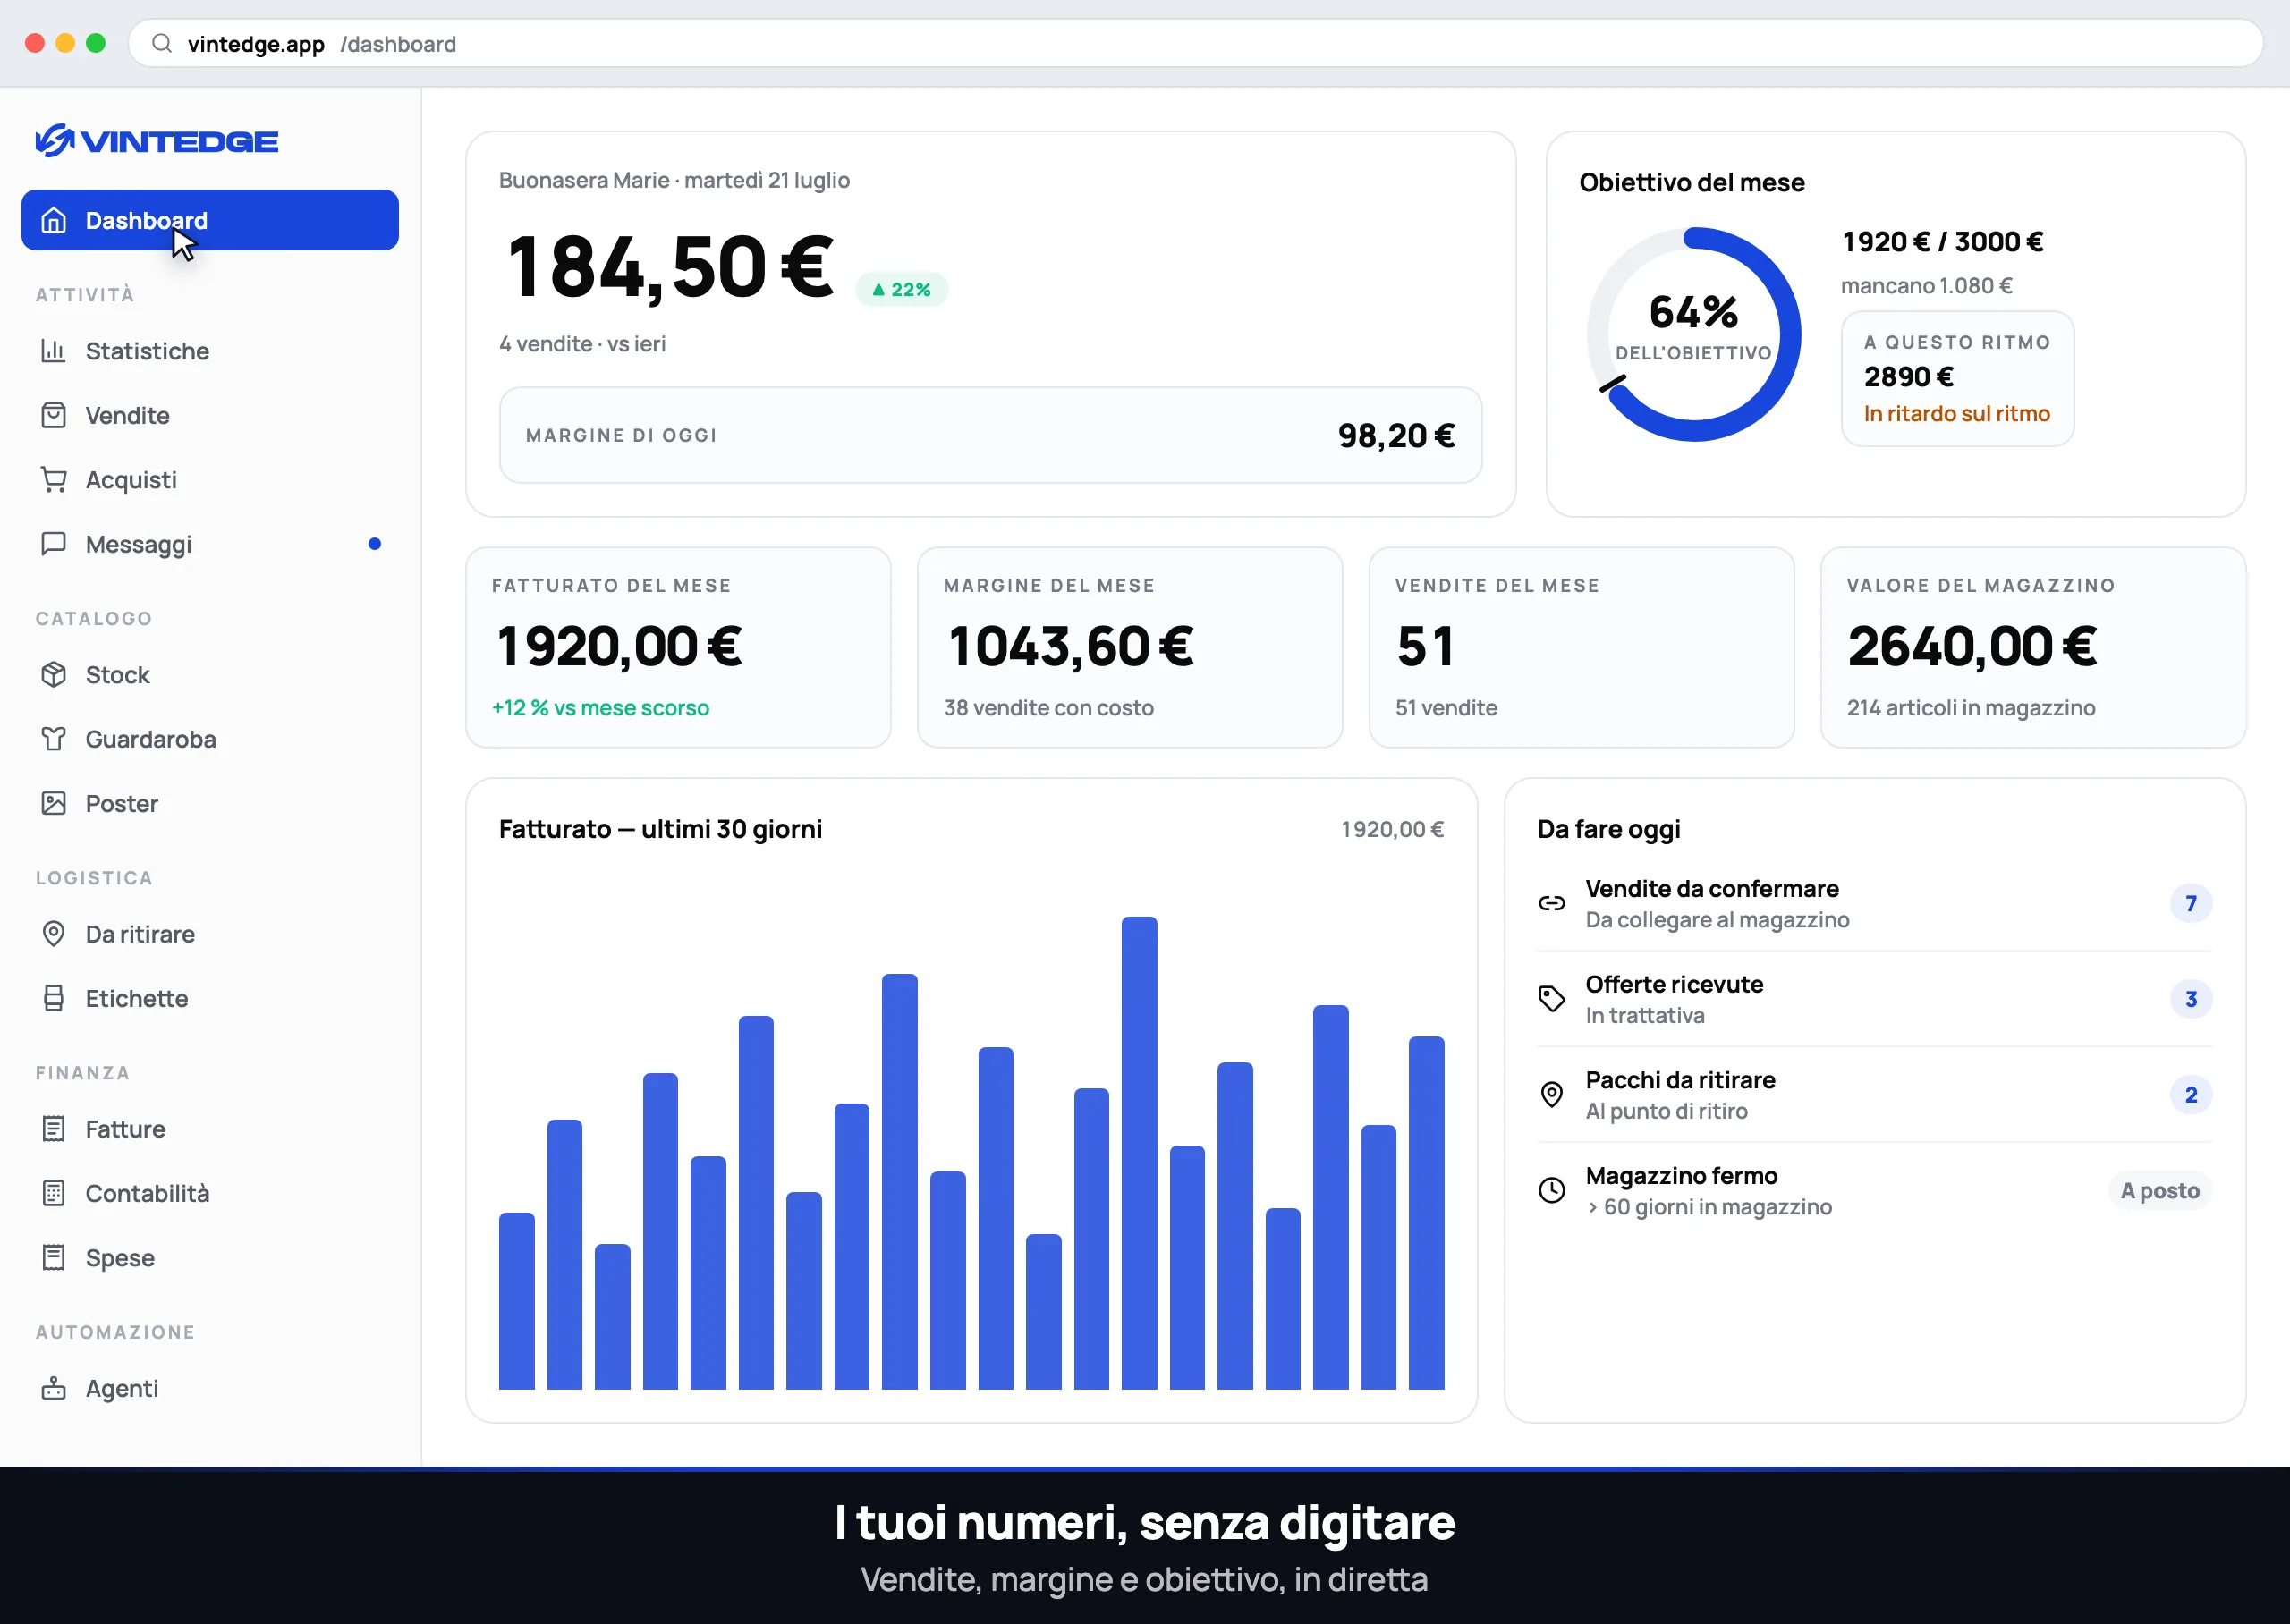Click the Vintedge logo
Image resolution: width=2290 pixels, height=1624 pixels.
point(157,141)
